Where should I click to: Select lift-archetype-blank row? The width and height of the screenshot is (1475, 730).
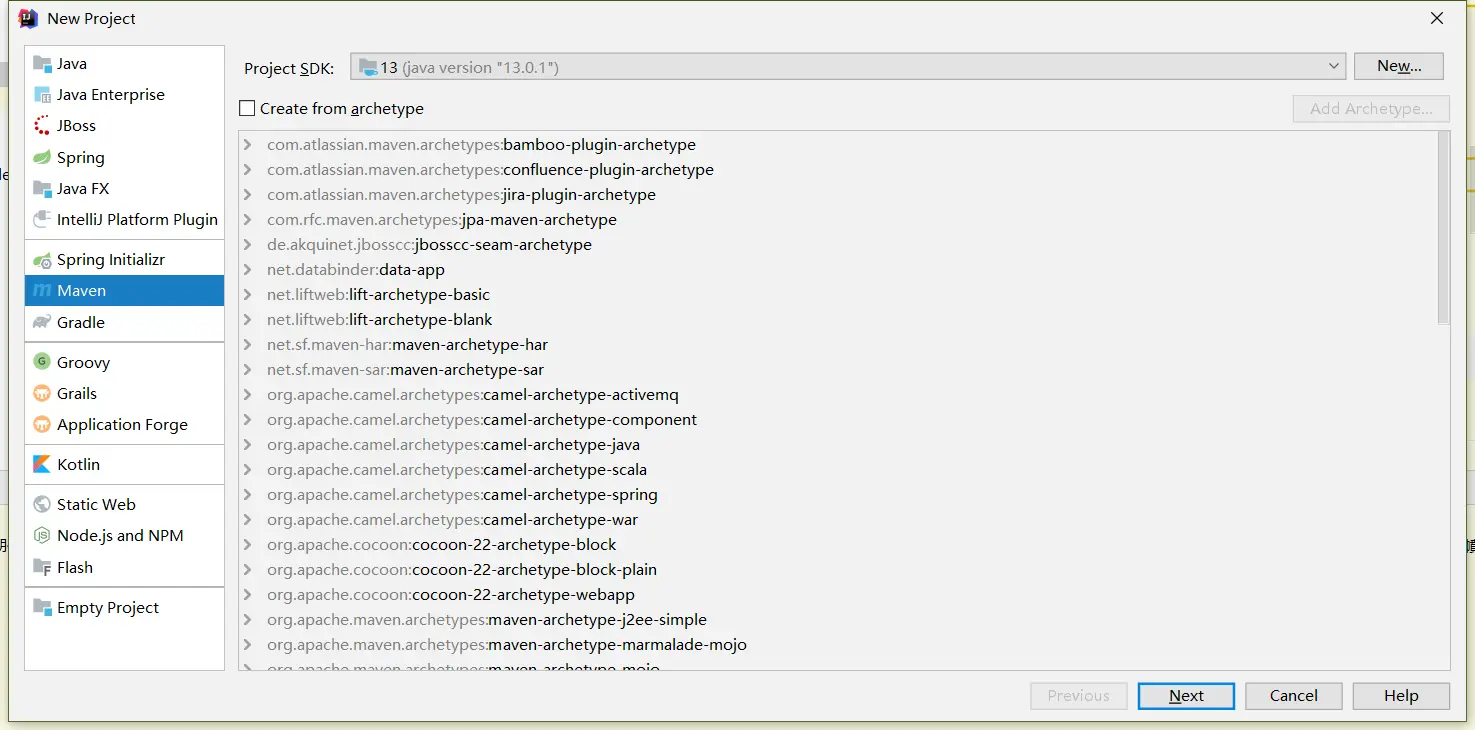pyautogui.click(x=838, y=320)
